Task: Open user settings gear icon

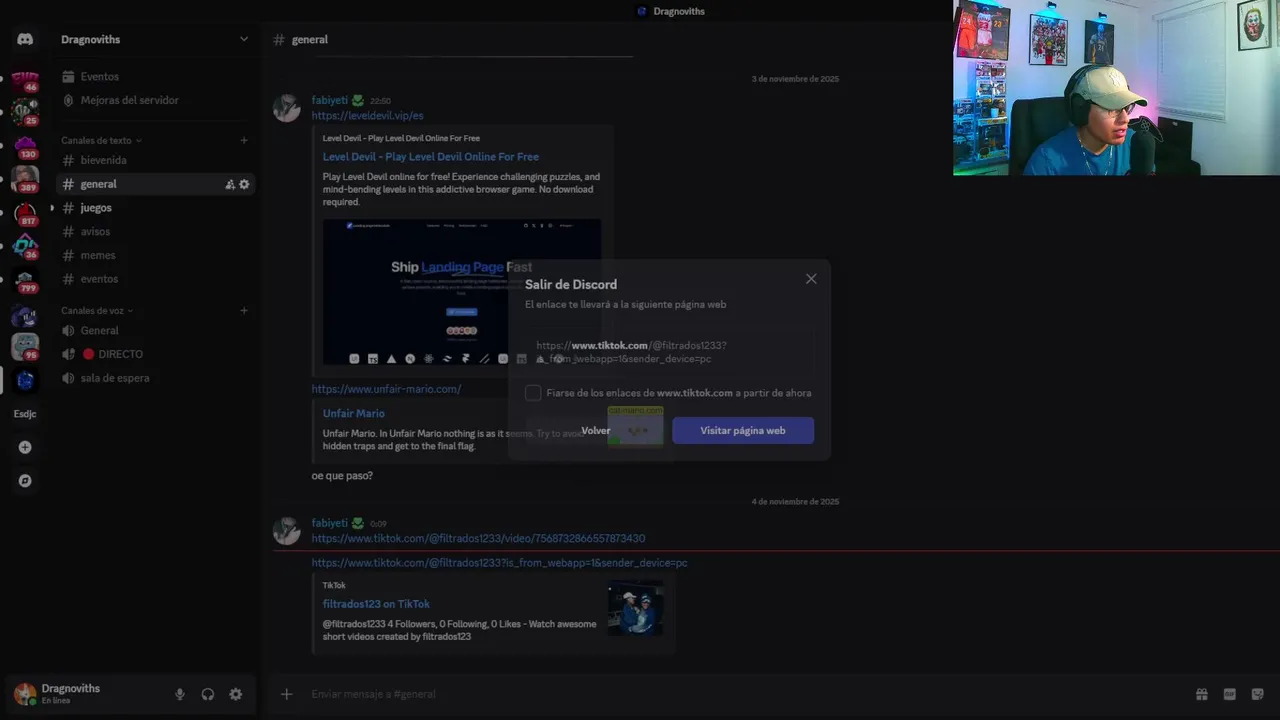Action: click(236, 694)
